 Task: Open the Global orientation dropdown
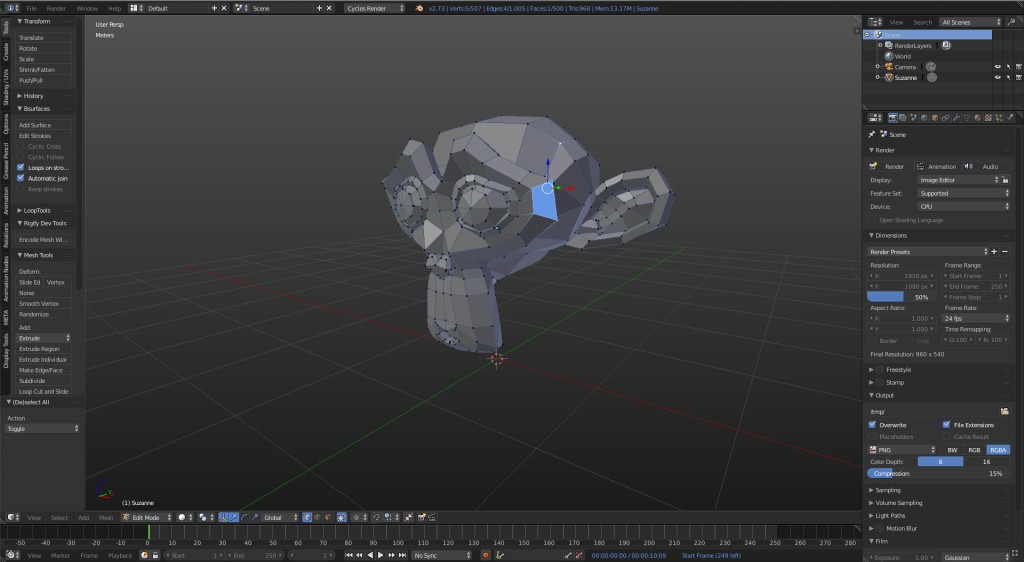[x=280, y=517]
